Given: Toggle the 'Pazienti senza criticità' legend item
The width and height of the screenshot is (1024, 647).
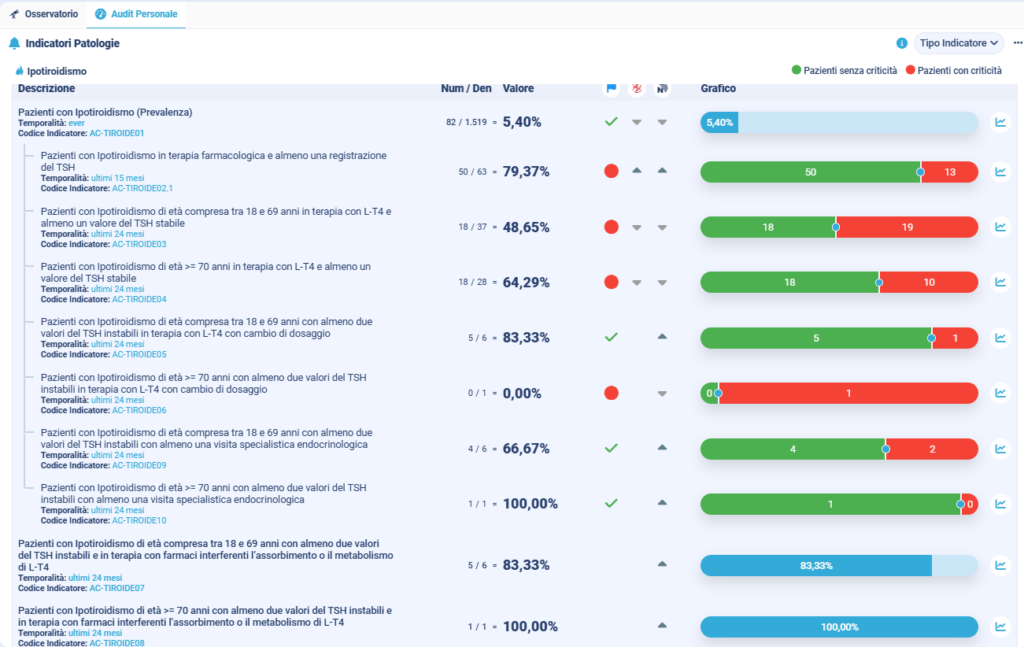Looking at the screenshot, I should (x=846, y=71).
